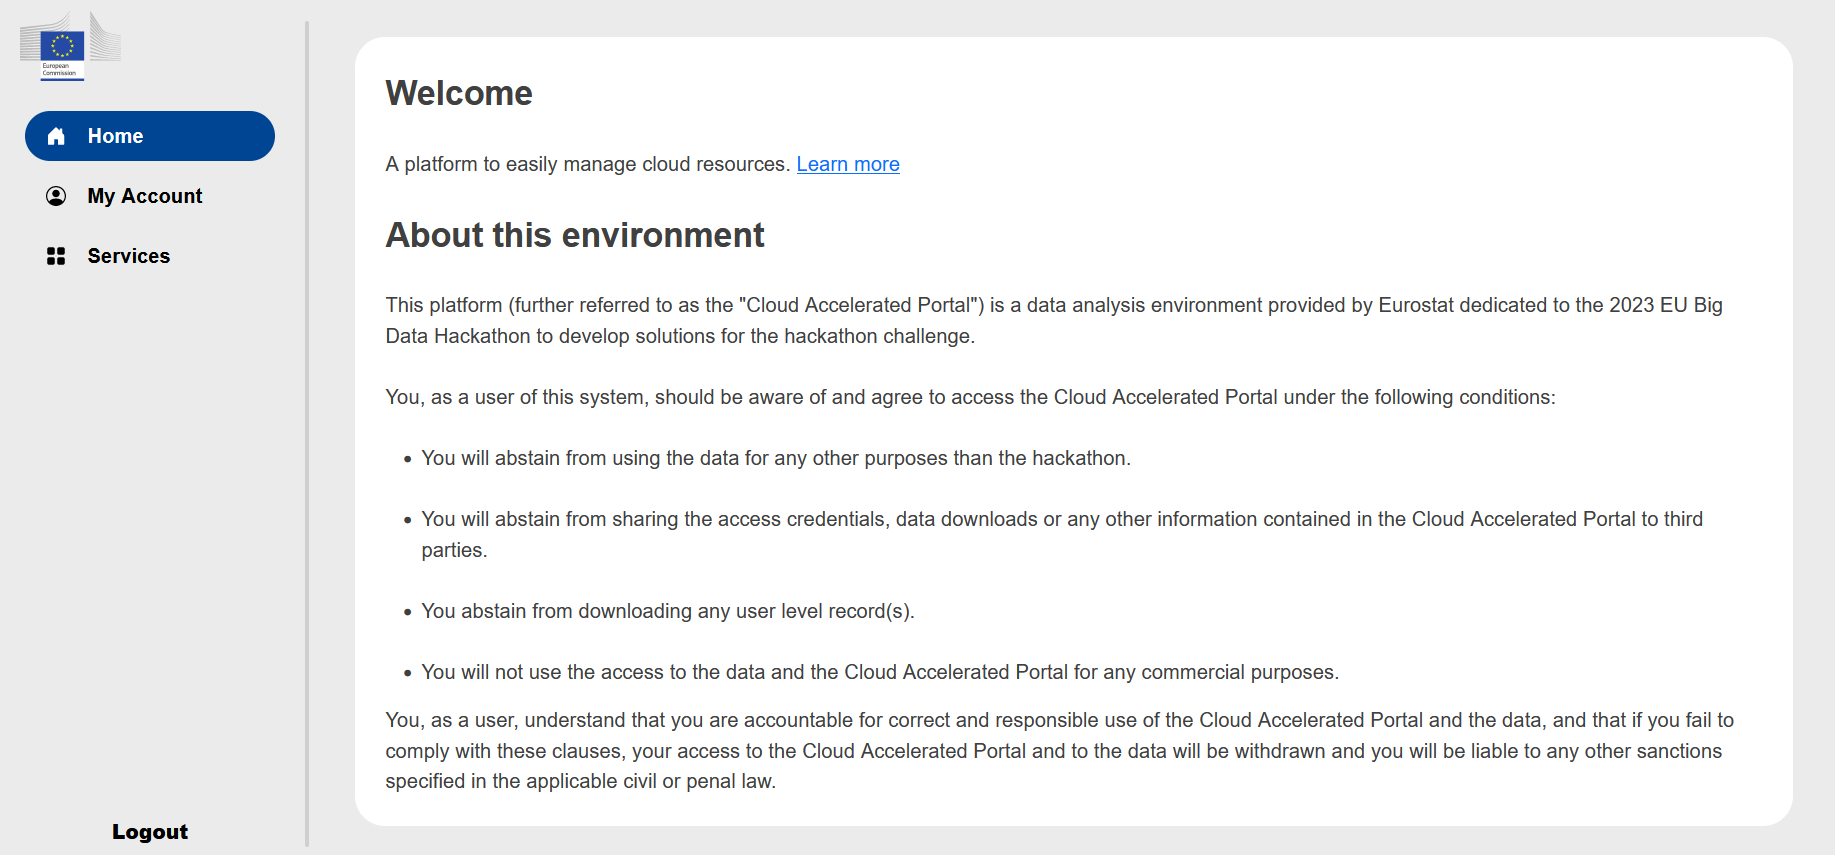Follow the Learn more link
Screen dimensions: 1835x855
coord(848,164)
